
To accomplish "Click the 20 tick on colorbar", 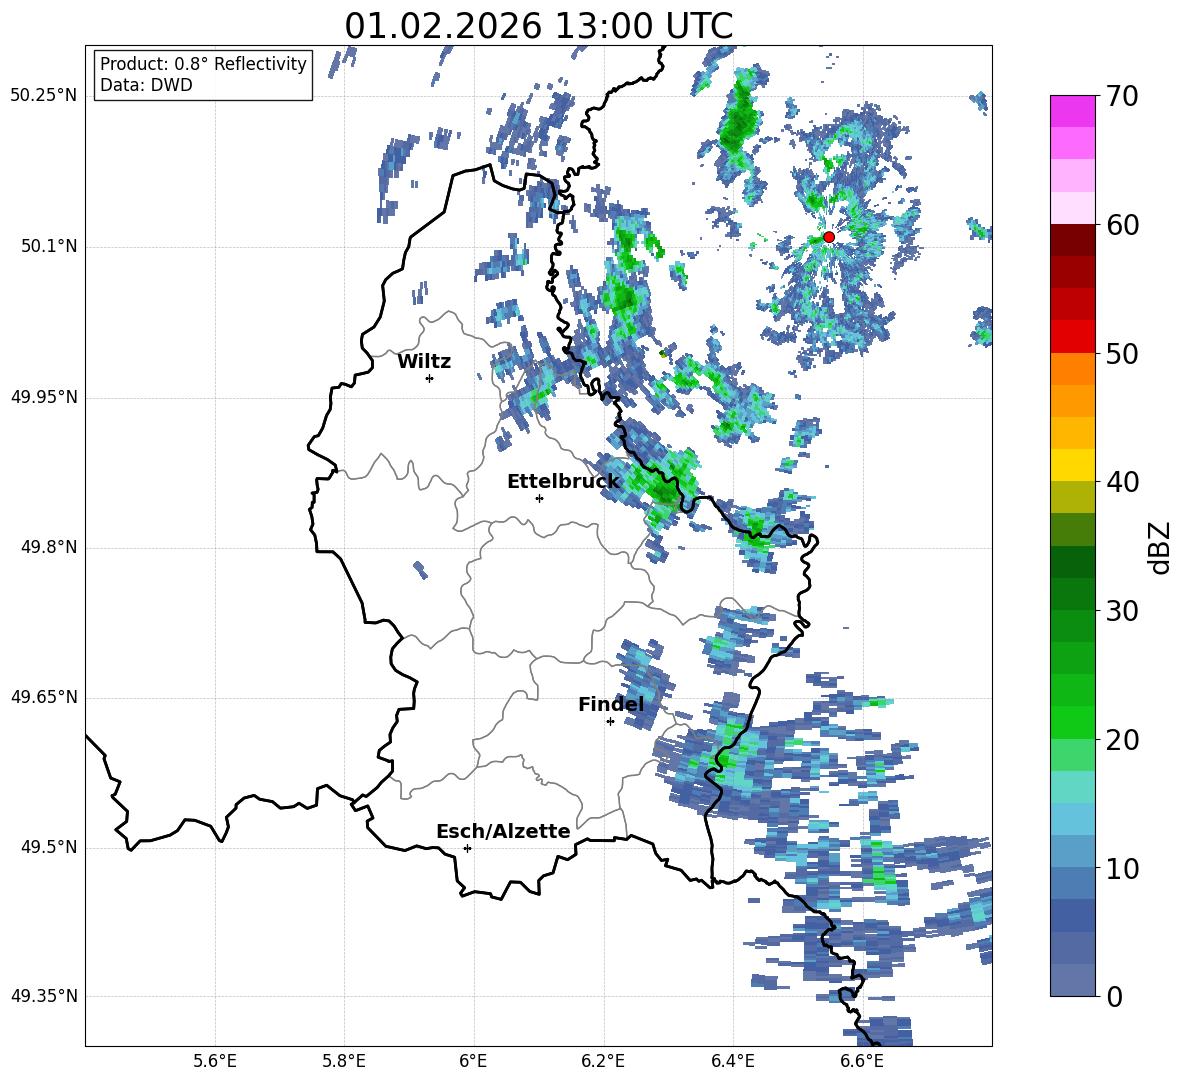I will click(1122, 740).
